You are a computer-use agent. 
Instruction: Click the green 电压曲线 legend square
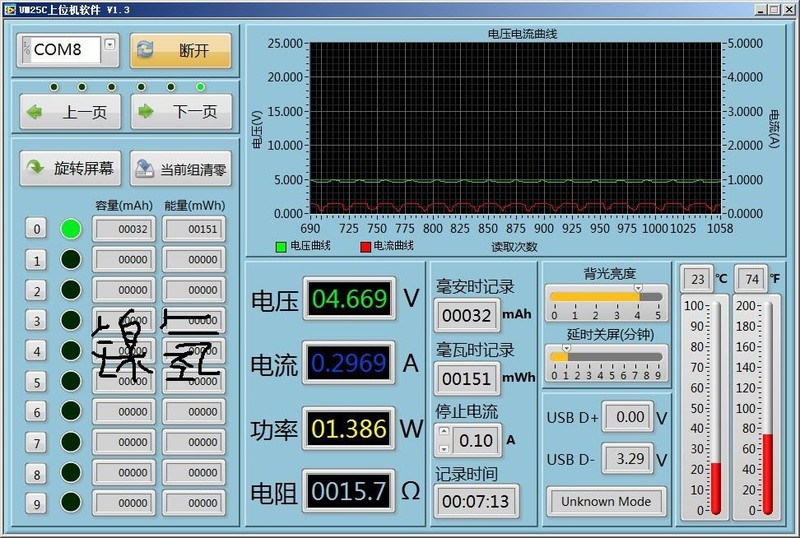pos(281,246)
